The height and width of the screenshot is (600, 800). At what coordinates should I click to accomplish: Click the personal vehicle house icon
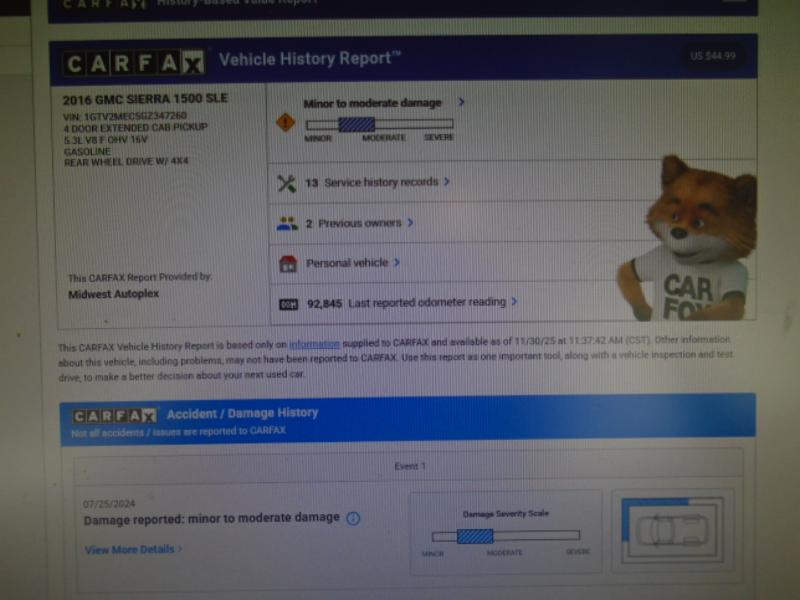288,263
